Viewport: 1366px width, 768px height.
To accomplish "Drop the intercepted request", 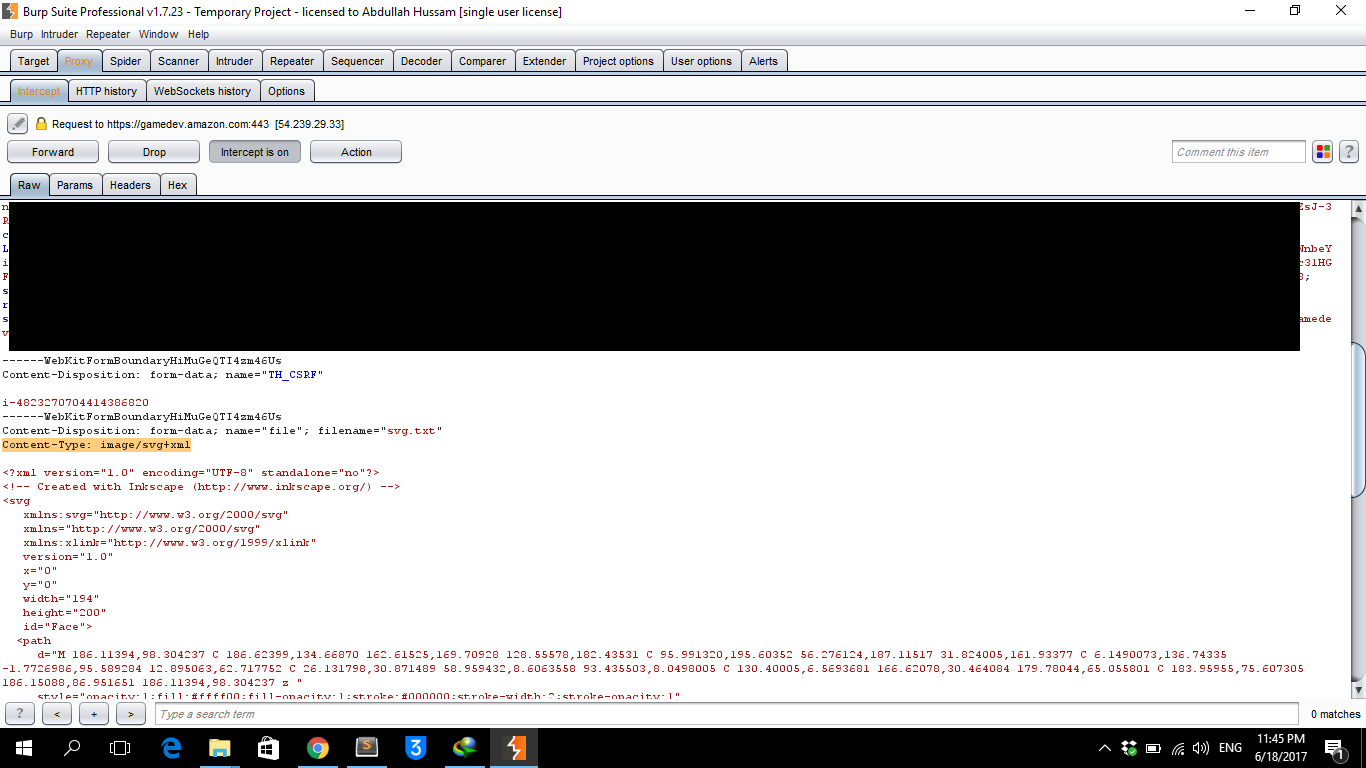I will point(154,152).
